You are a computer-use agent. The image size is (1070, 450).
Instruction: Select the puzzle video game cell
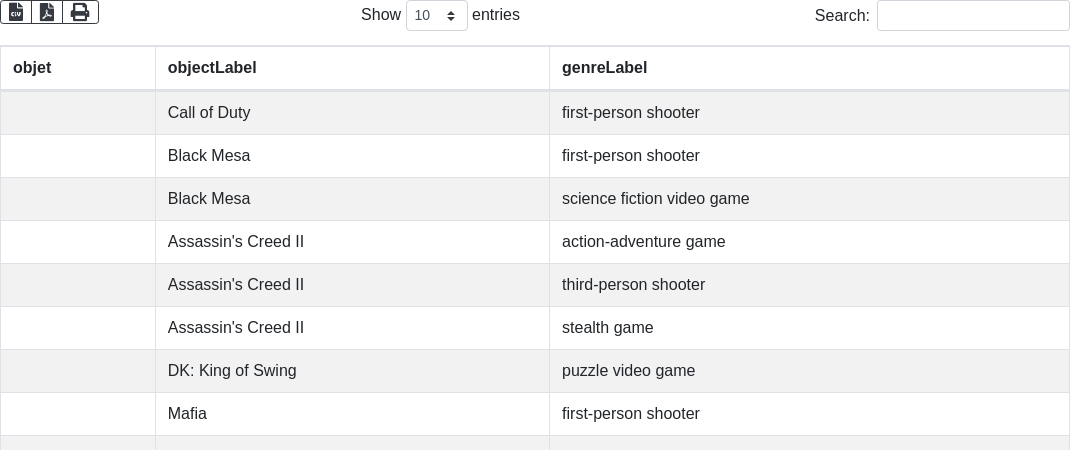tap(628, 371)
